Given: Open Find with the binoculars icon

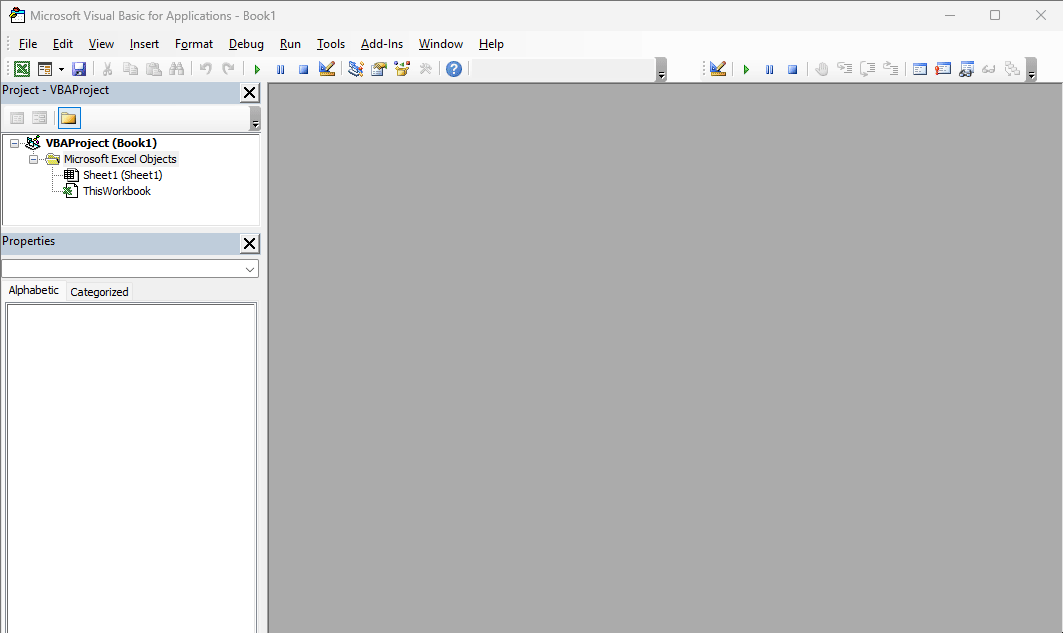Looking at the screenshot, I should 177,69.
